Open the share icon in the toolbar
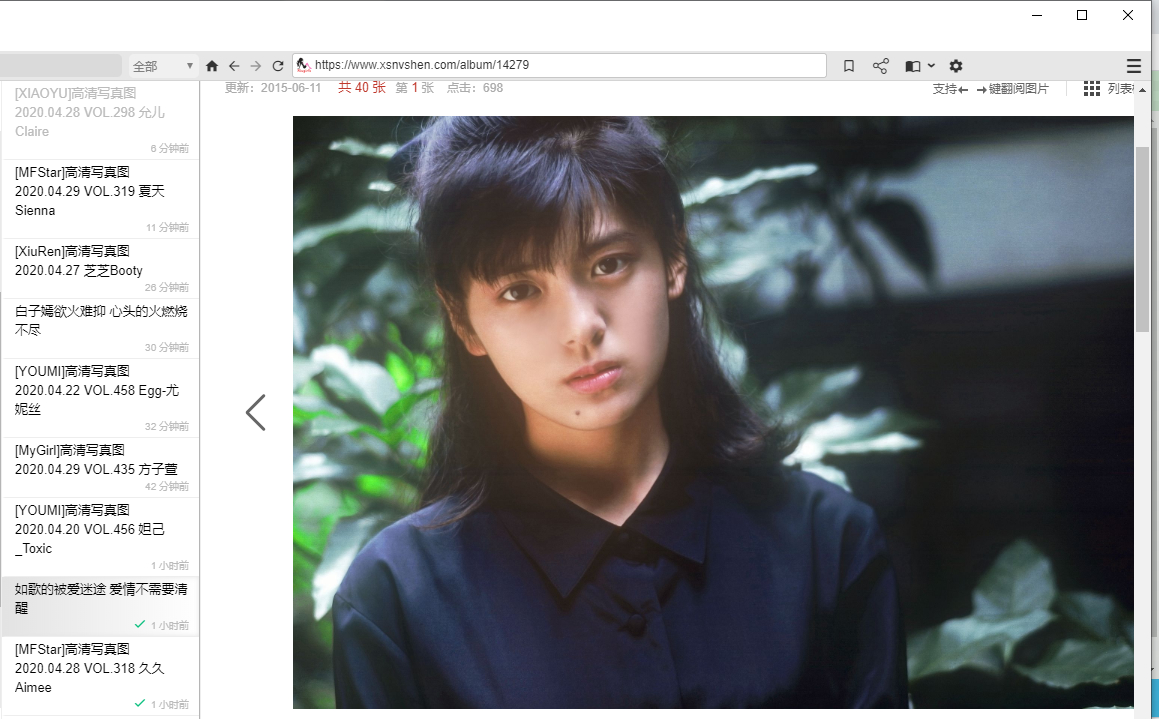Screen dimensions: 1159x719 tap(880, 66)
